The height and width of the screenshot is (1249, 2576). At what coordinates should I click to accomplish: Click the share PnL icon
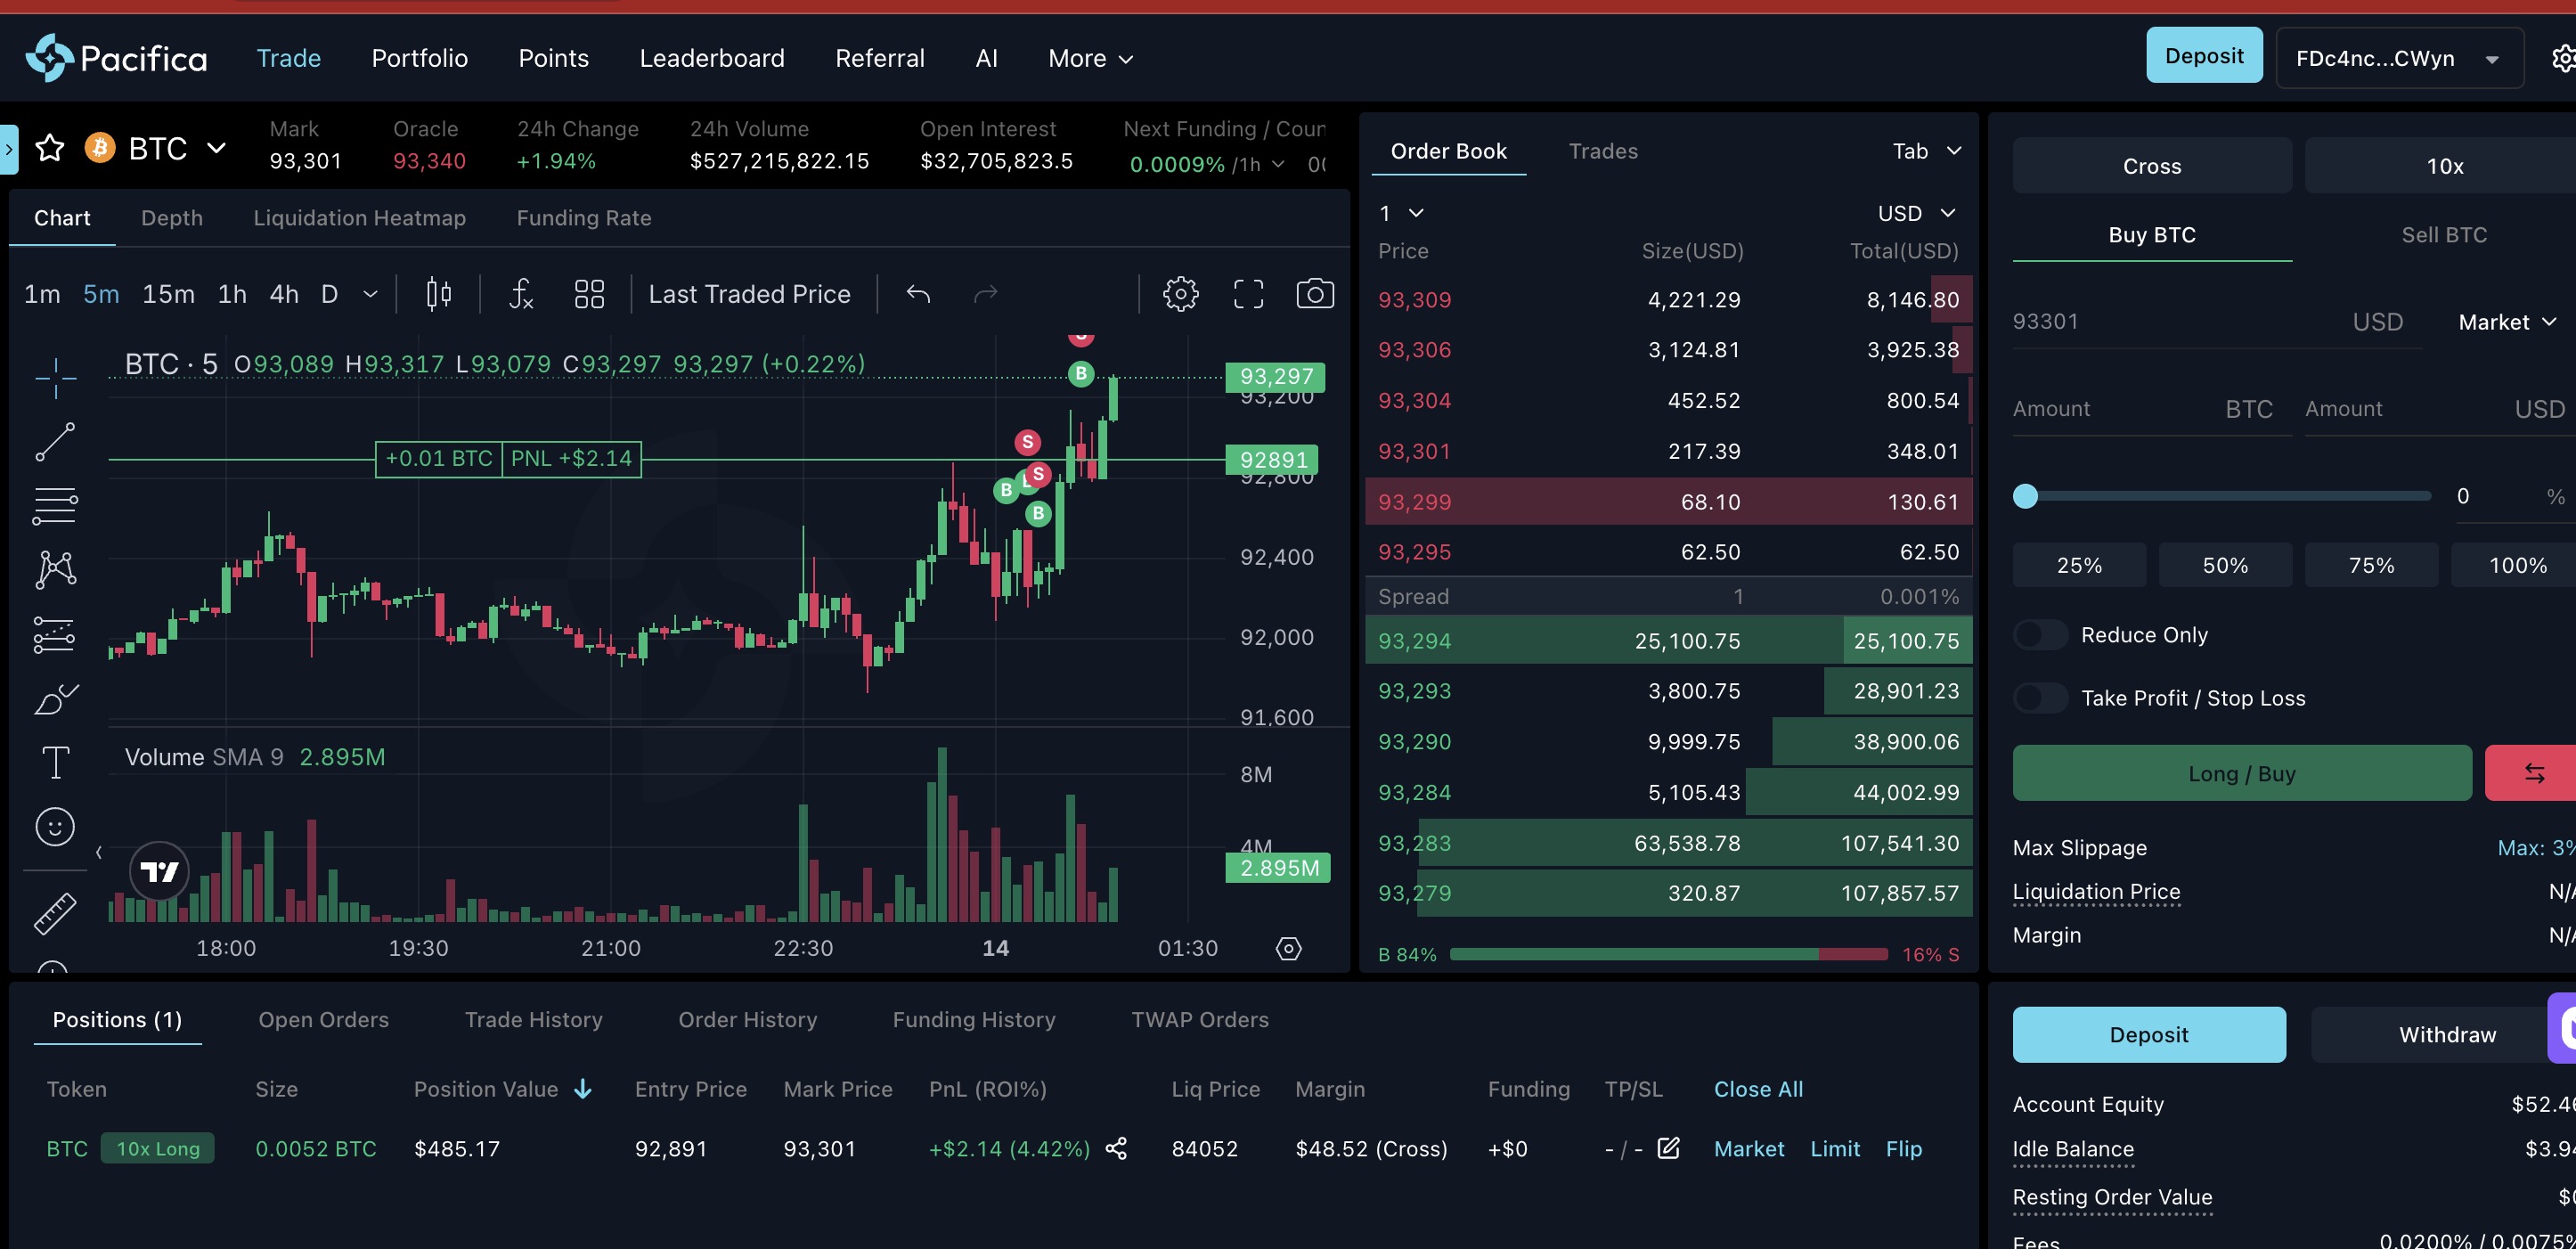pyautogui.click(x=1116, y=1149)
